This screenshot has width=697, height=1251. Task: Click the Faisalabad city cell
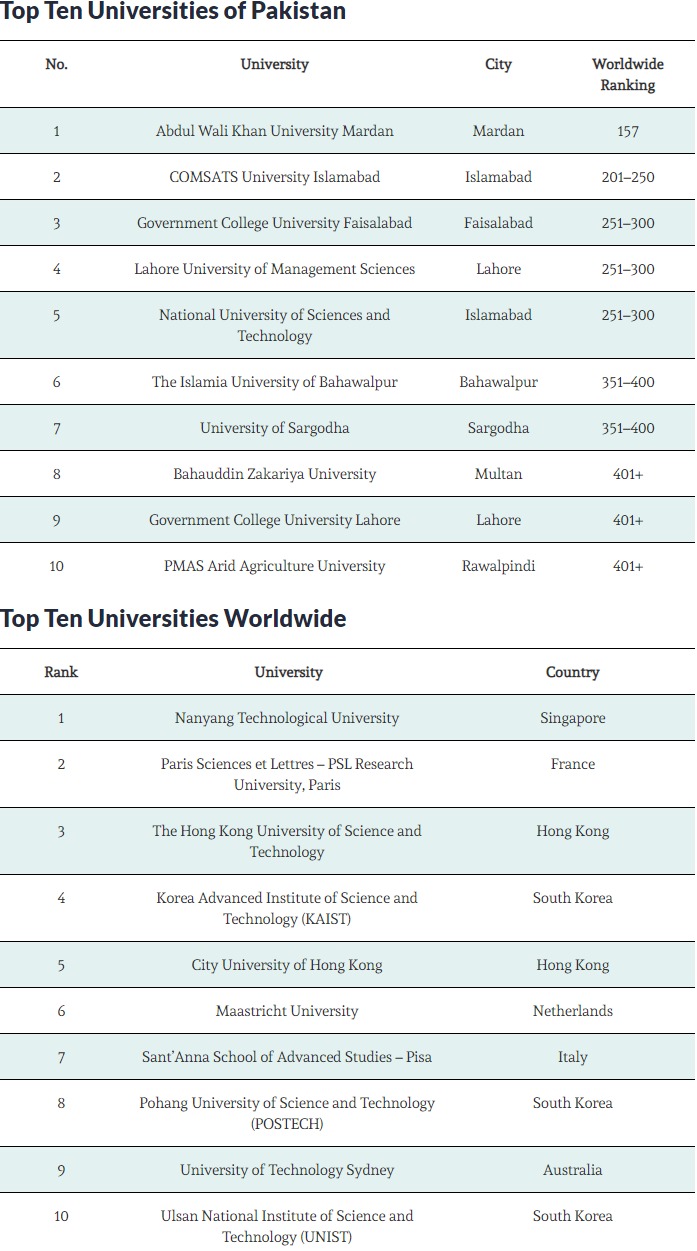(x=498, y=223)
